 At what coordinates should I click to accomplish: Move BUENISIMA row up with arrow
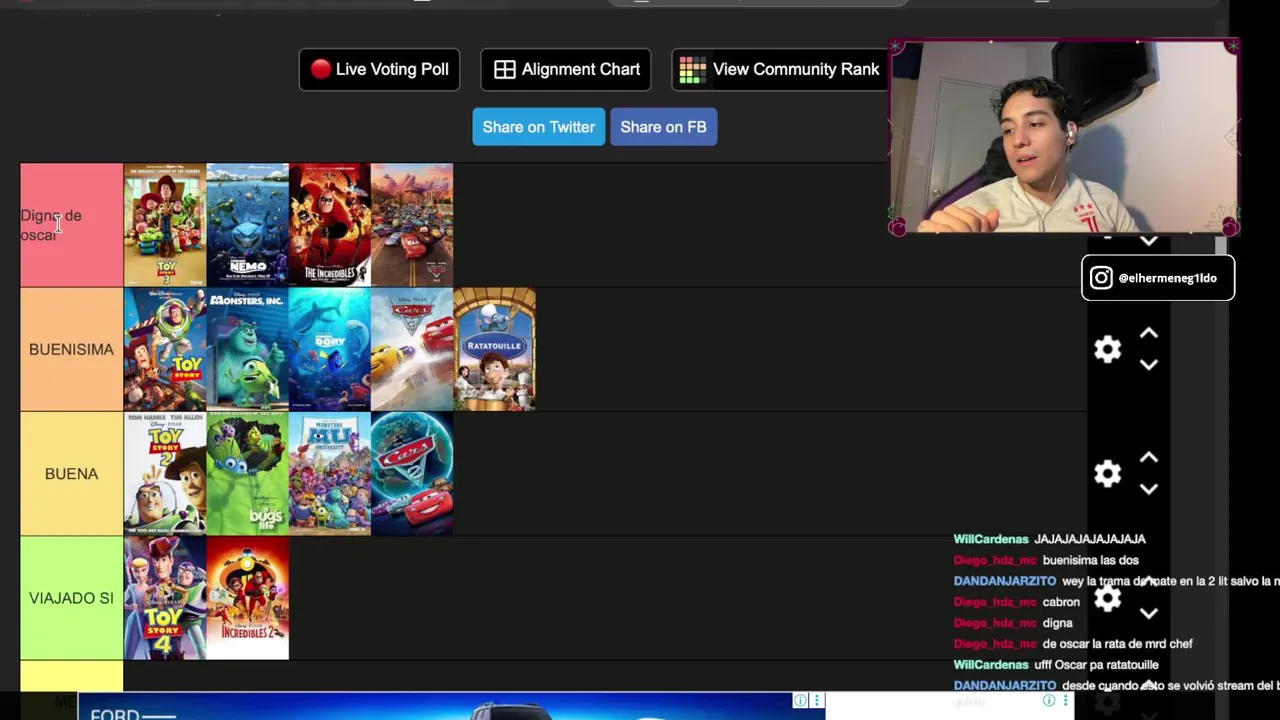pos(1149,333)
